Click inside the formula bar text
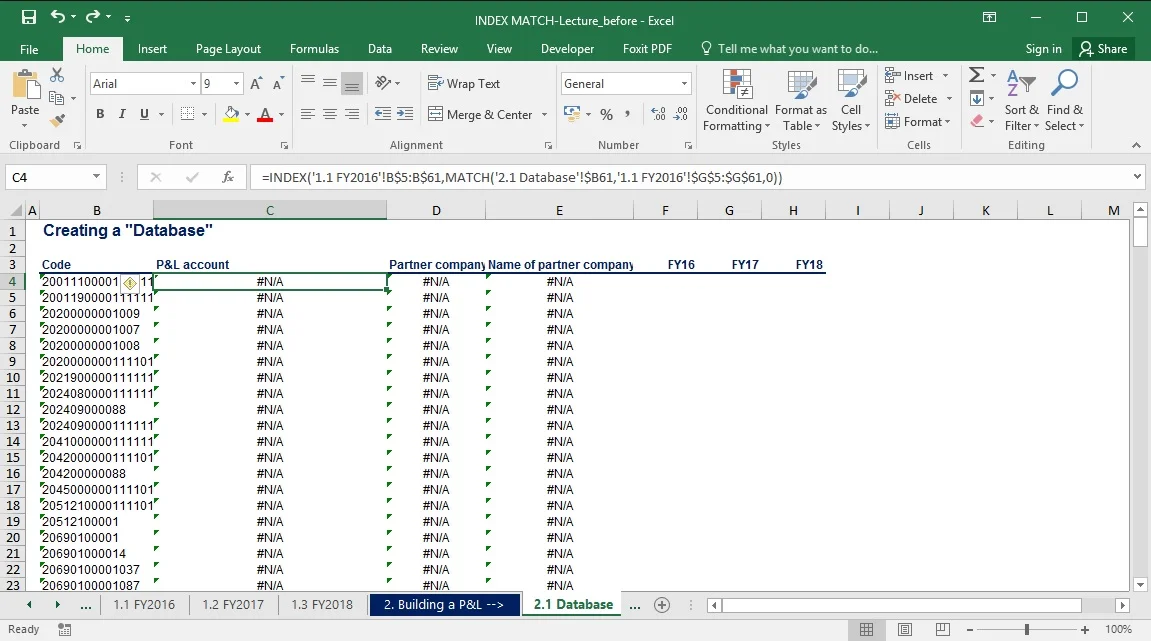 tap(520, 177)
